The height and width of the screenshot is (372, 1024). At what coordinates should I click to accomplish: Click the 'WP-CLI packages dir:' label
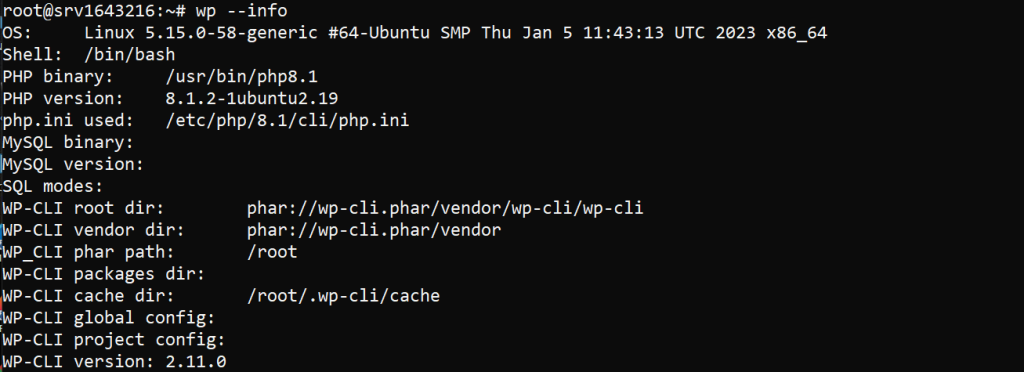(x=103, y=274)
